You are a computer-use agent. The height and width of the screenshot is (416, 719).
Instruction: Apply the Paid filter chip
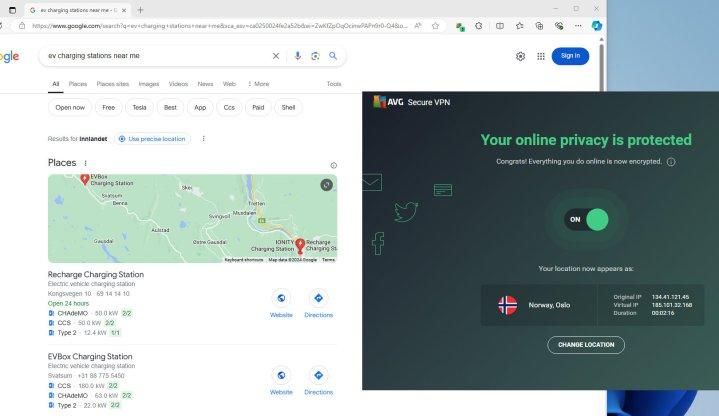coord(258,107)
